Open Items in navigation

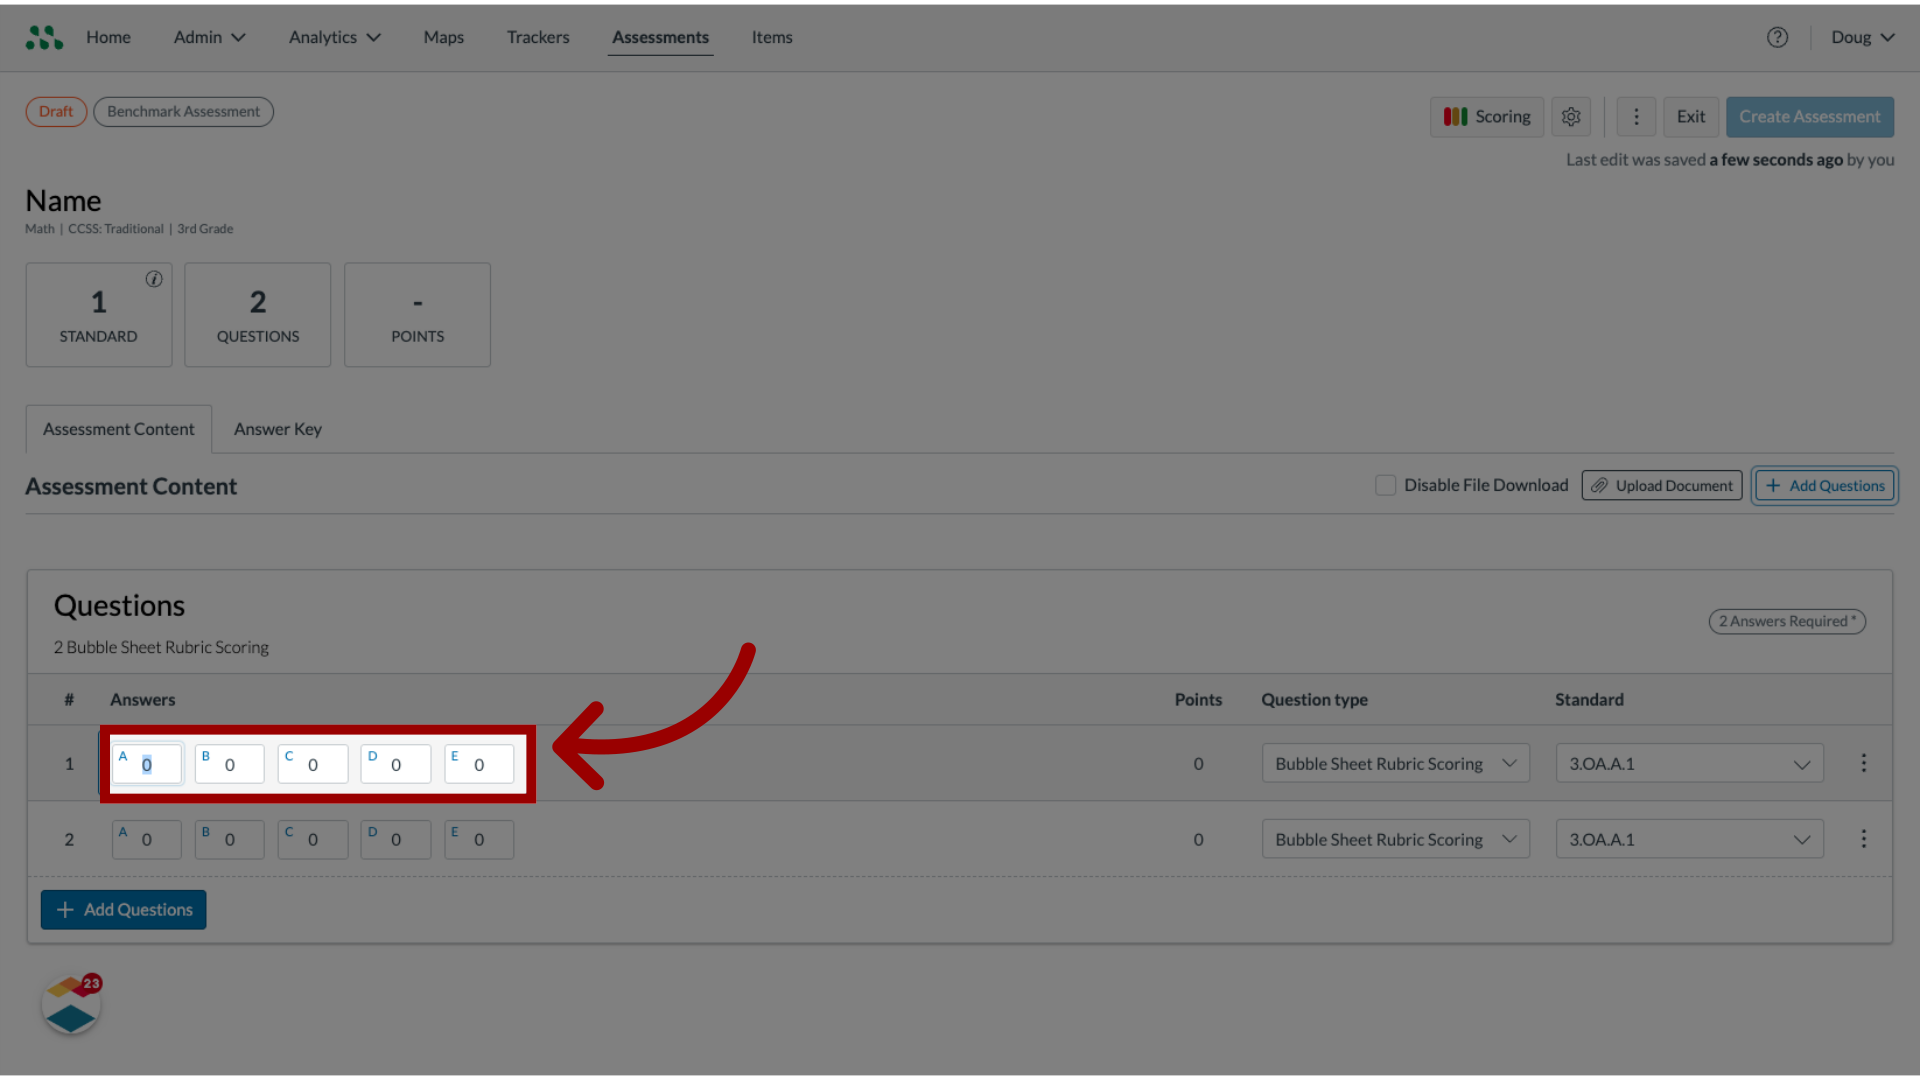coord(772,37)
